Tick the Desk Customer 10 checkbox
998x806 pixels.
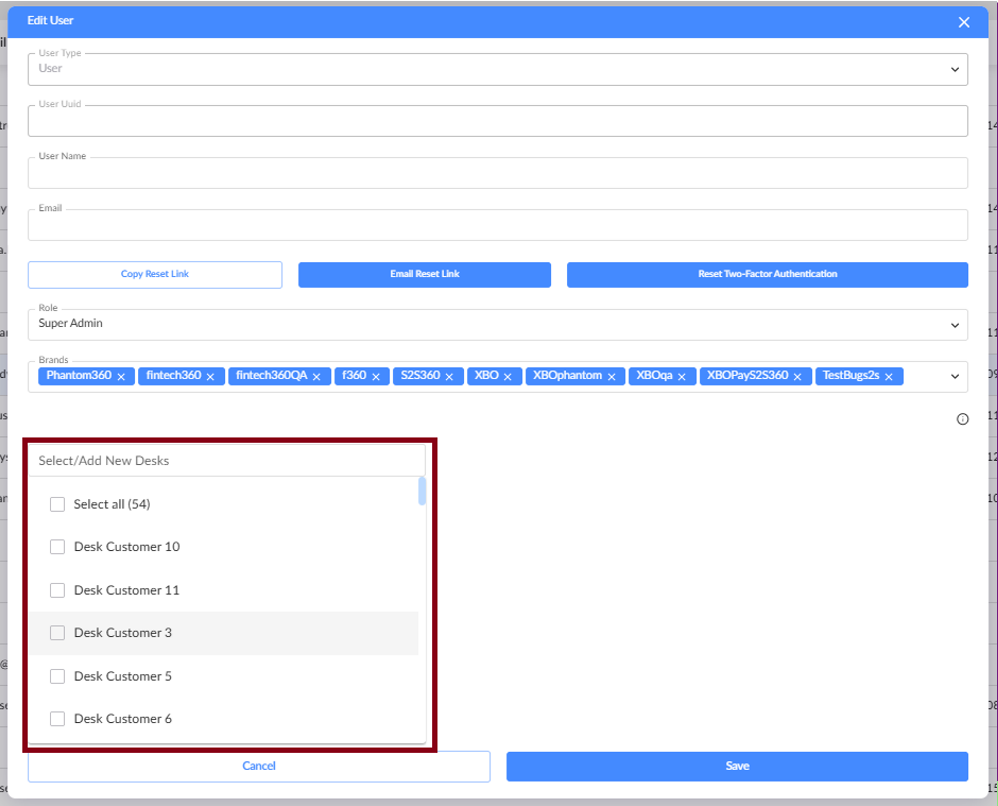[57, 547]
